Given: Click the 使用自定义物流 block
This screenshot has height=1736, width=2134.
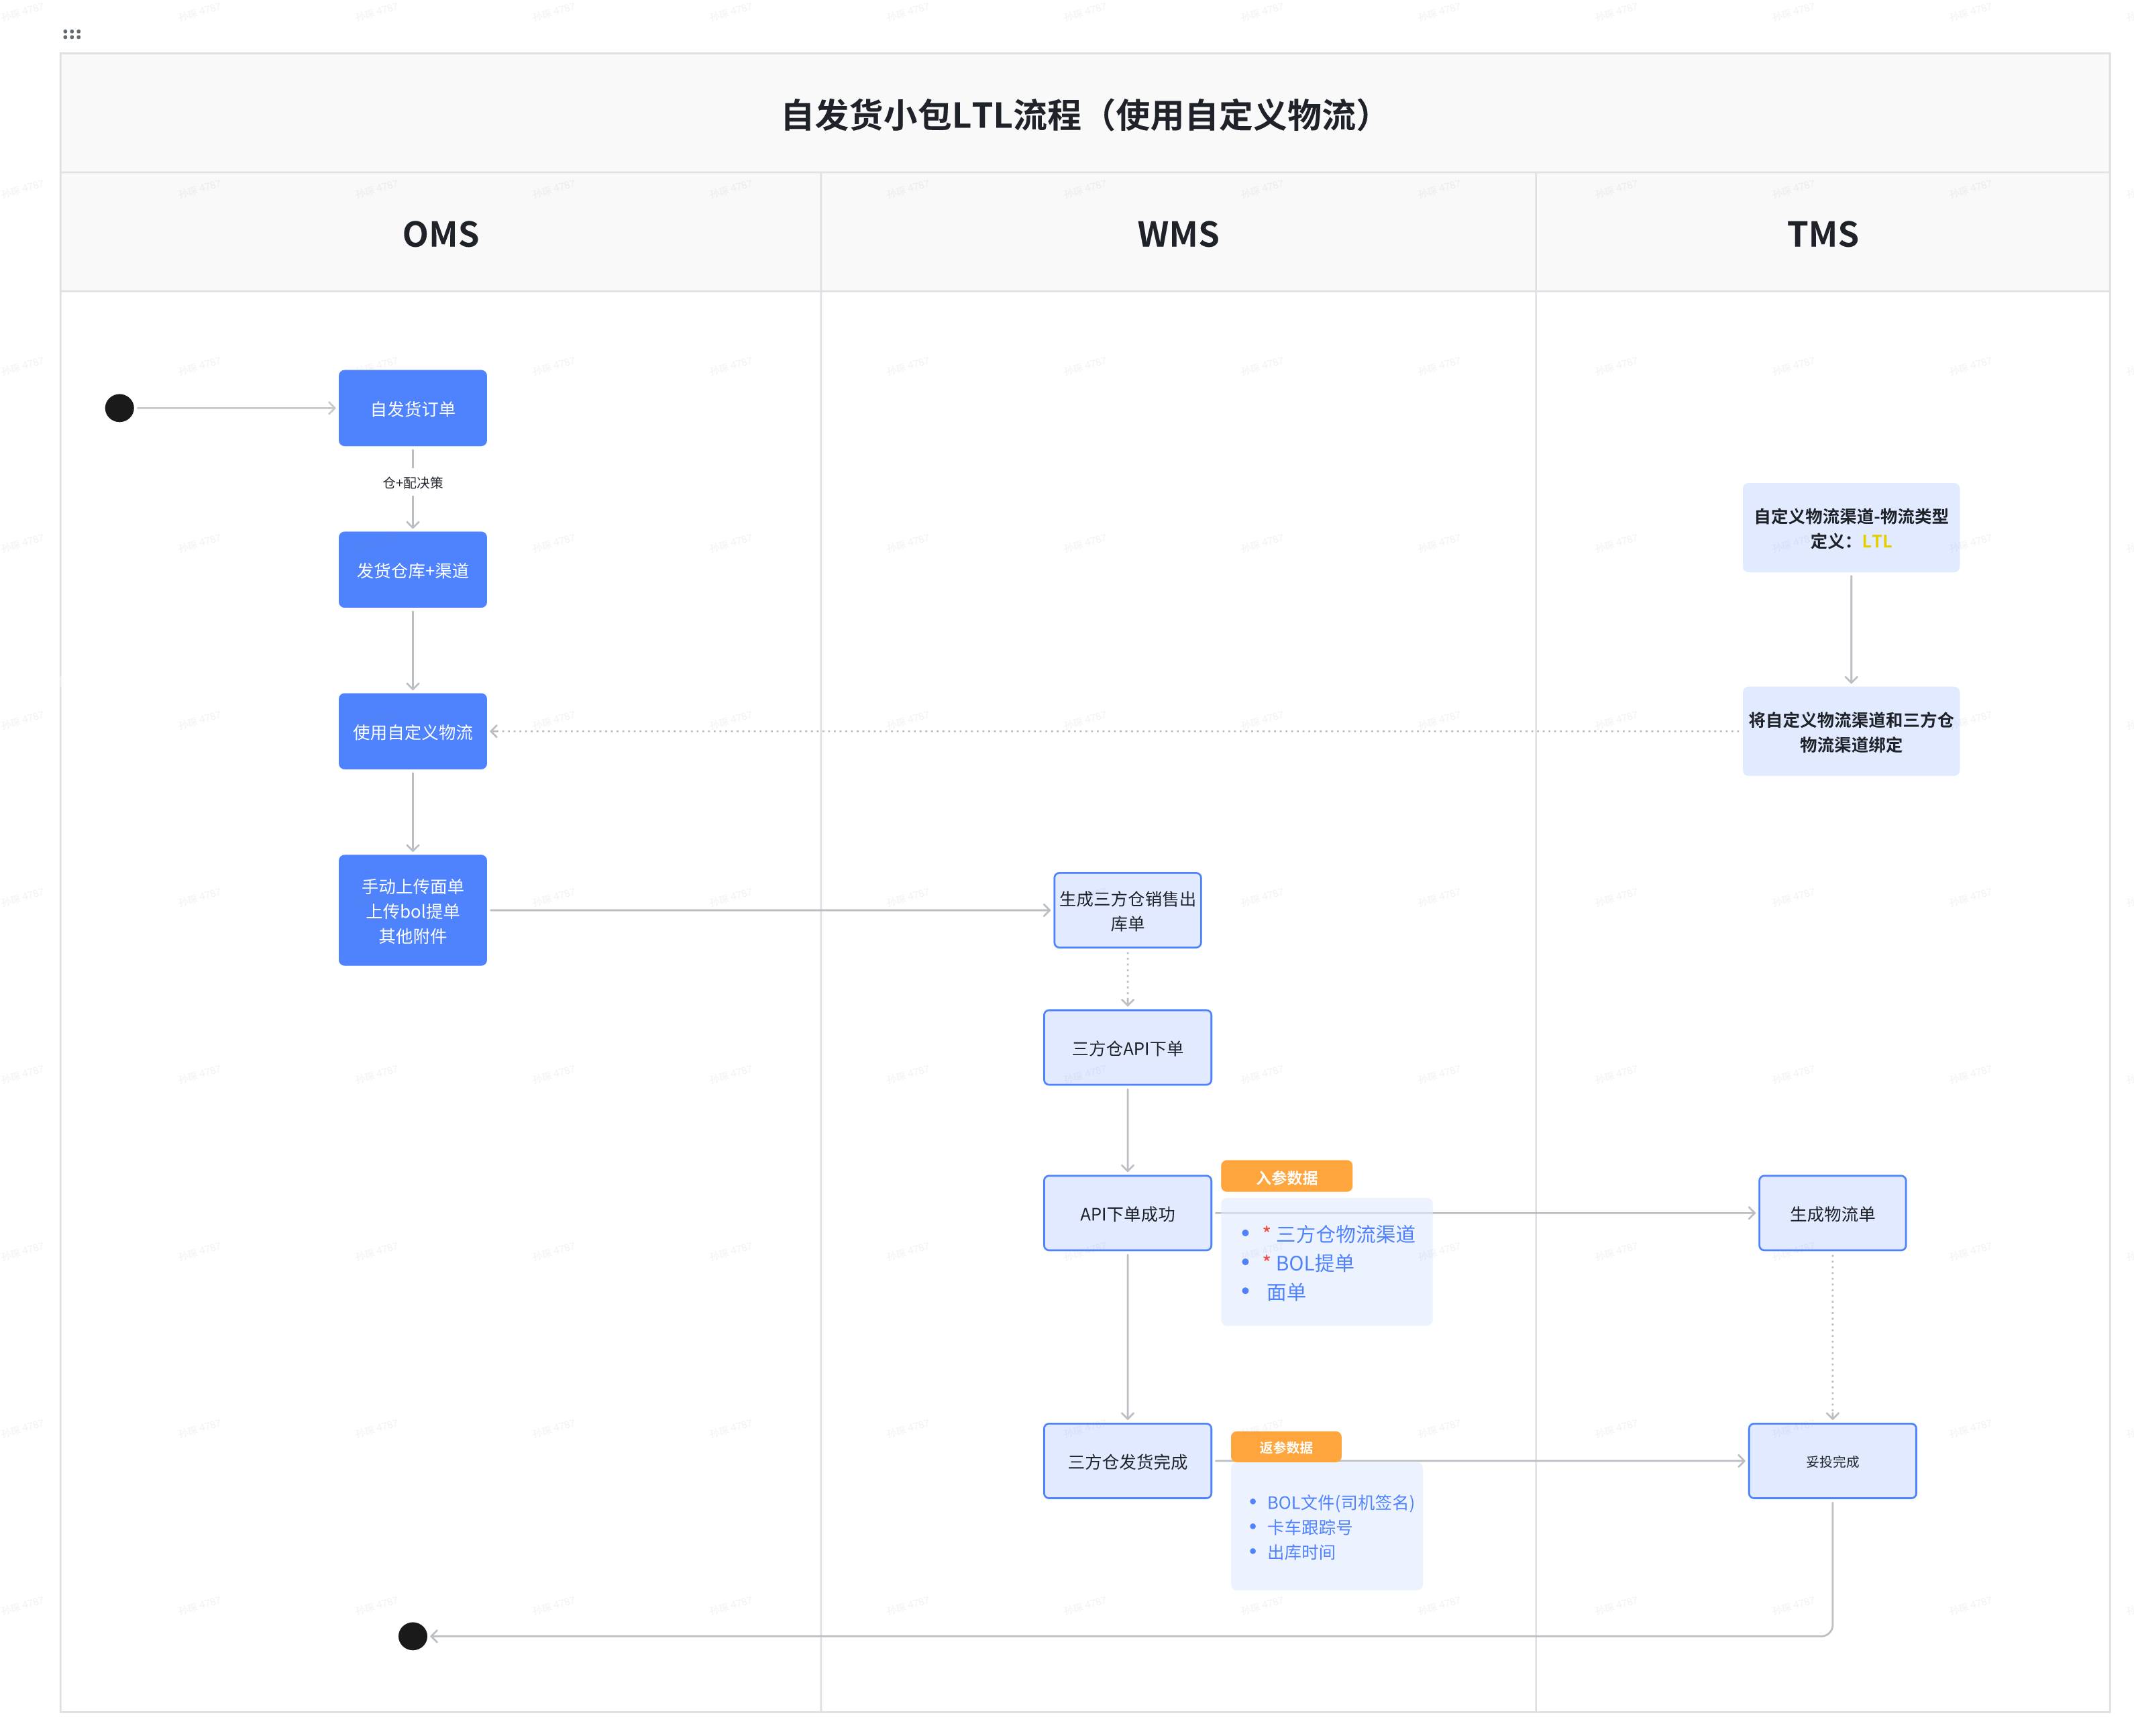Looking at the screenshot, I should pyautogui.click(x=412, y=731).
